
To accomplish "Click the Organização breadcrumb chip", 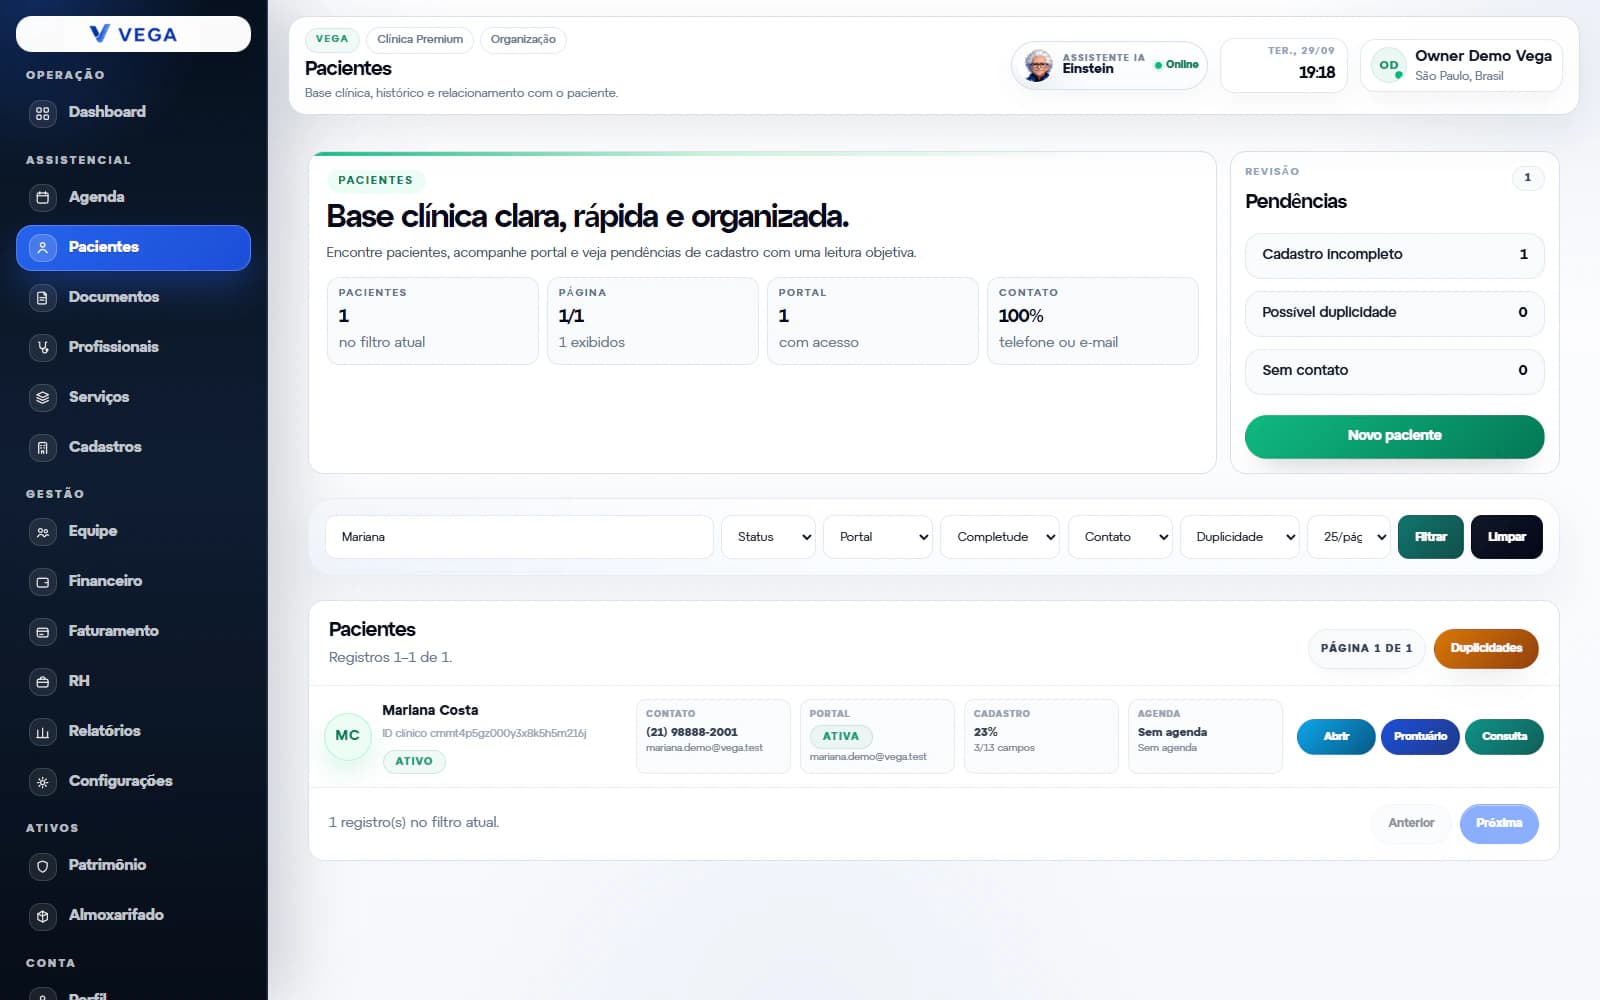I will (523, 40).
